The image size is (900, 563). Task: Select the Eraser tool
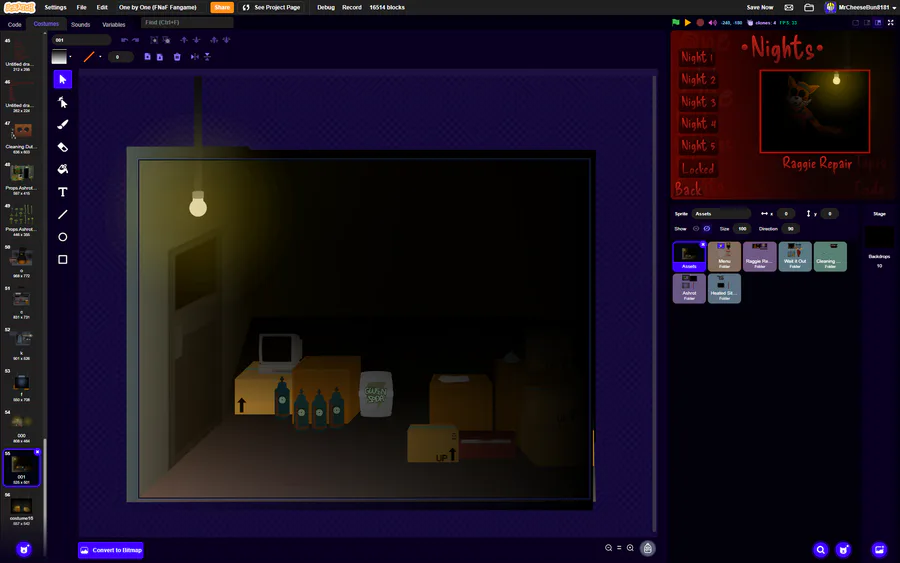[x=63, y=147]
